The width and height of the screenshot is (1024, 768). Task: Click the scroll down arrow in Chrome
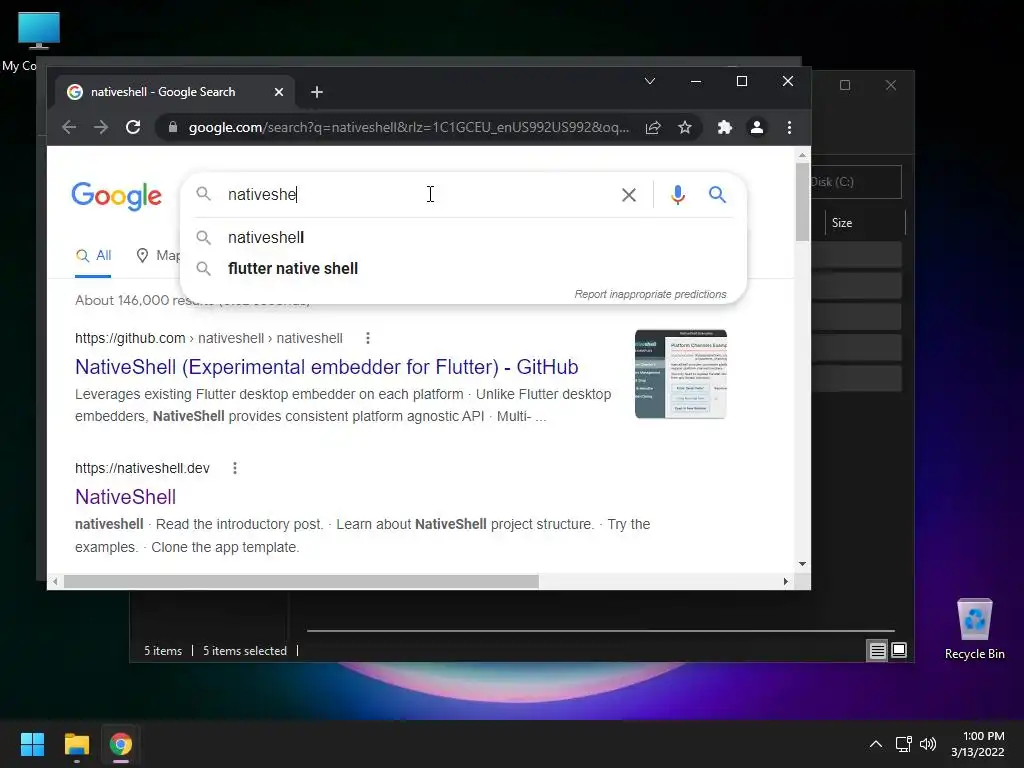click(802, 564)
